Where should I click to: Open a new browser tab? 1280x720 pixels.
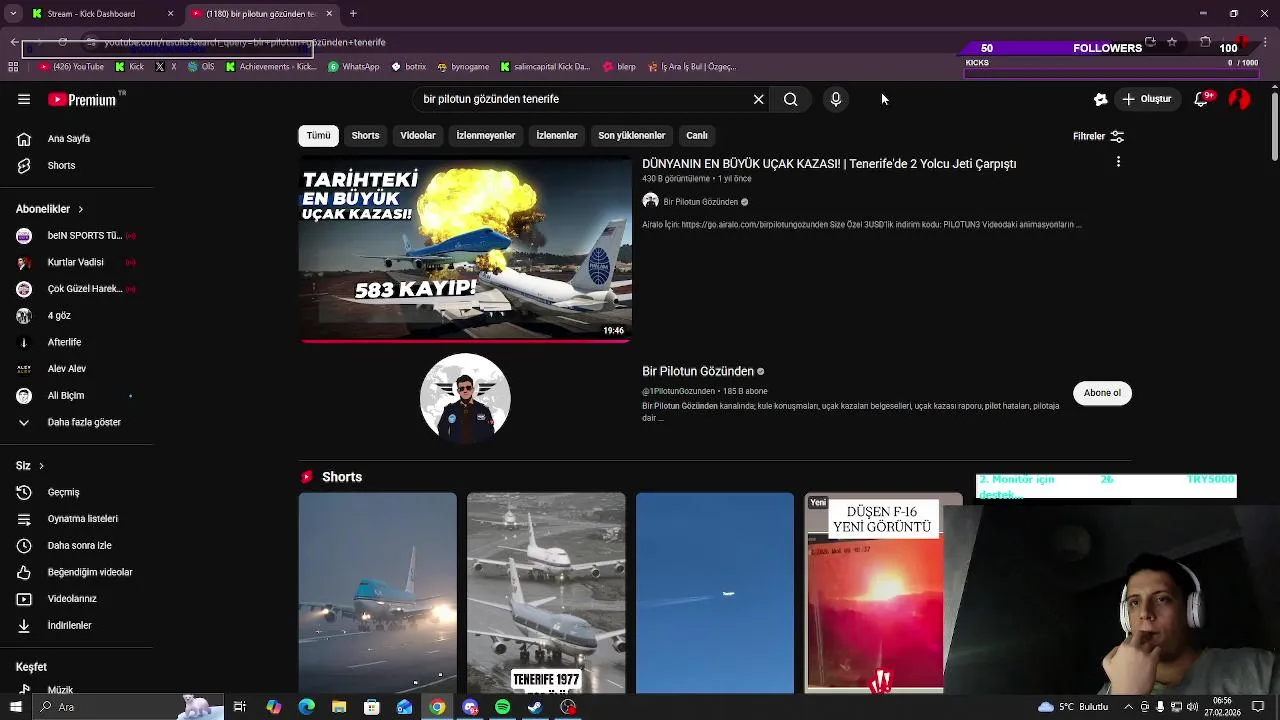pyautogui.click(x=353, y=14)
